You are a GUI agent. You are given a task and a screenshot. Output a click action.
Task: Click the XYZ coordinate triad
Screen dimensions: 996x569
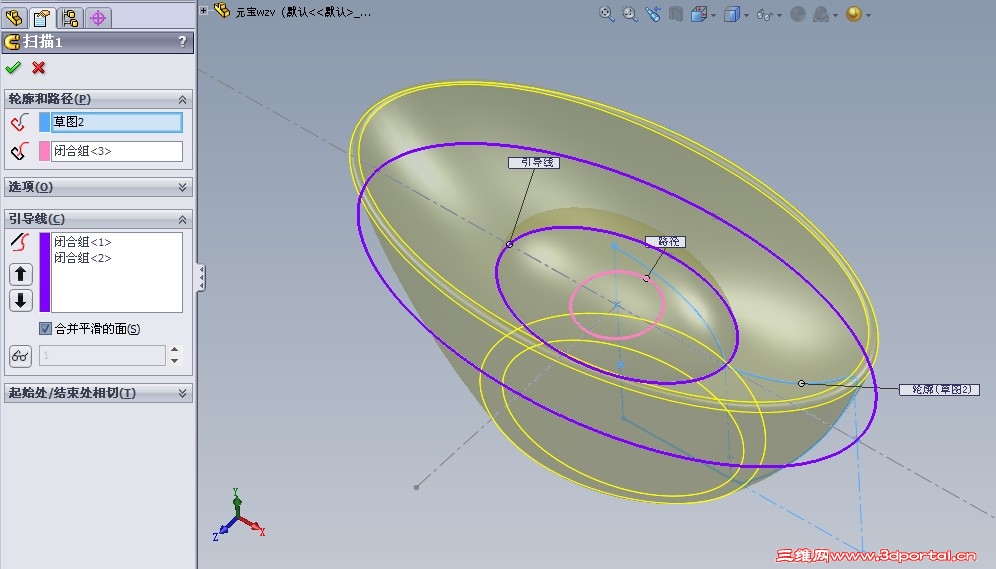(238, 515)
